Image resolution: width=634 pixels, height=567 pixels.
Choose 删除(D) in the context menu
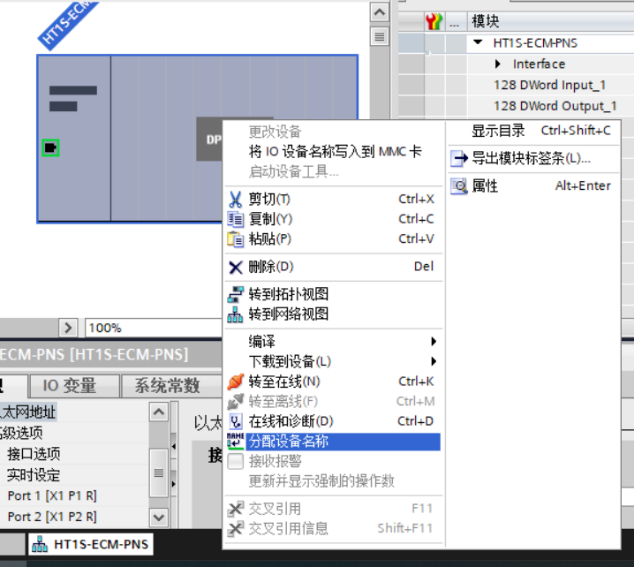click(334, 267)
